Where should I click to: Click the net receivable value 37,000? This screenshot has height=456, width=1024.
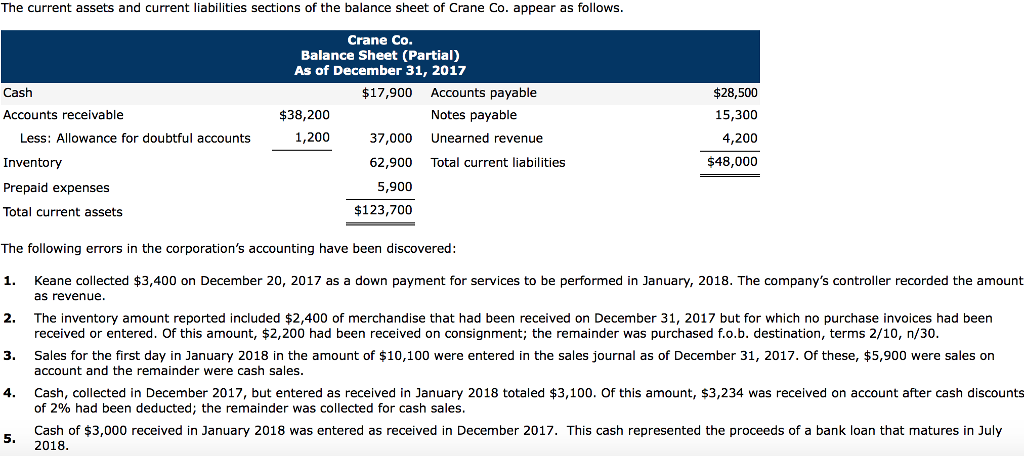click(390, 138)
